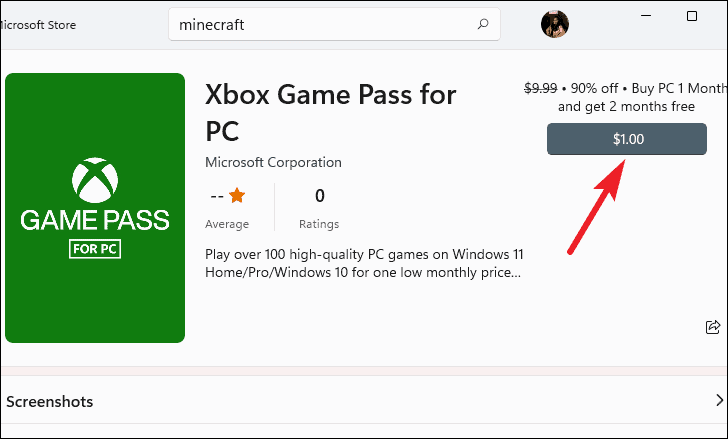Click the share icon
Viewport: 728px width, 439px height.
click(713, 327)
